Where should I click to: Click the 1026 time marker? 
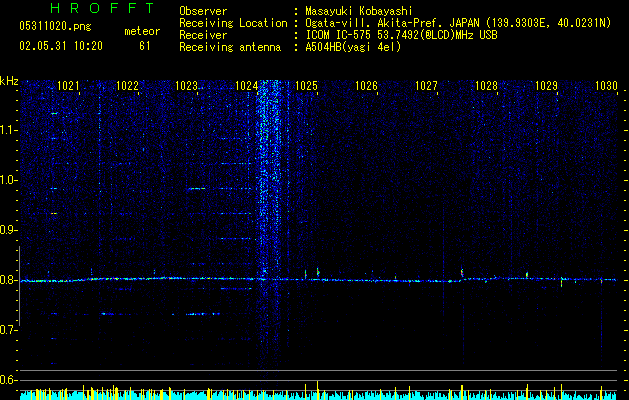tap(366, 86)
